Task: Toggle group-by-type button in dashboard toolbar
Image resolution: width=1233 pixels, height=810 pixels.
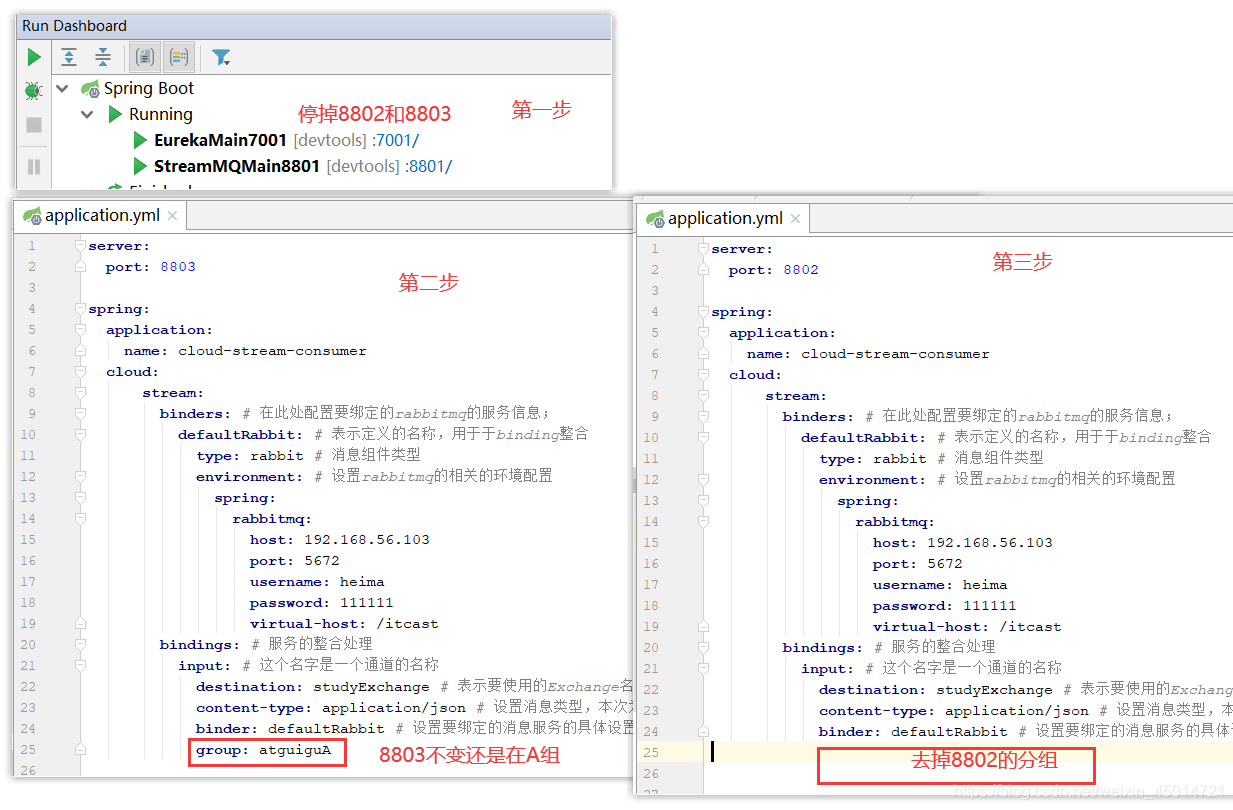Action: (x=145, y=57)
